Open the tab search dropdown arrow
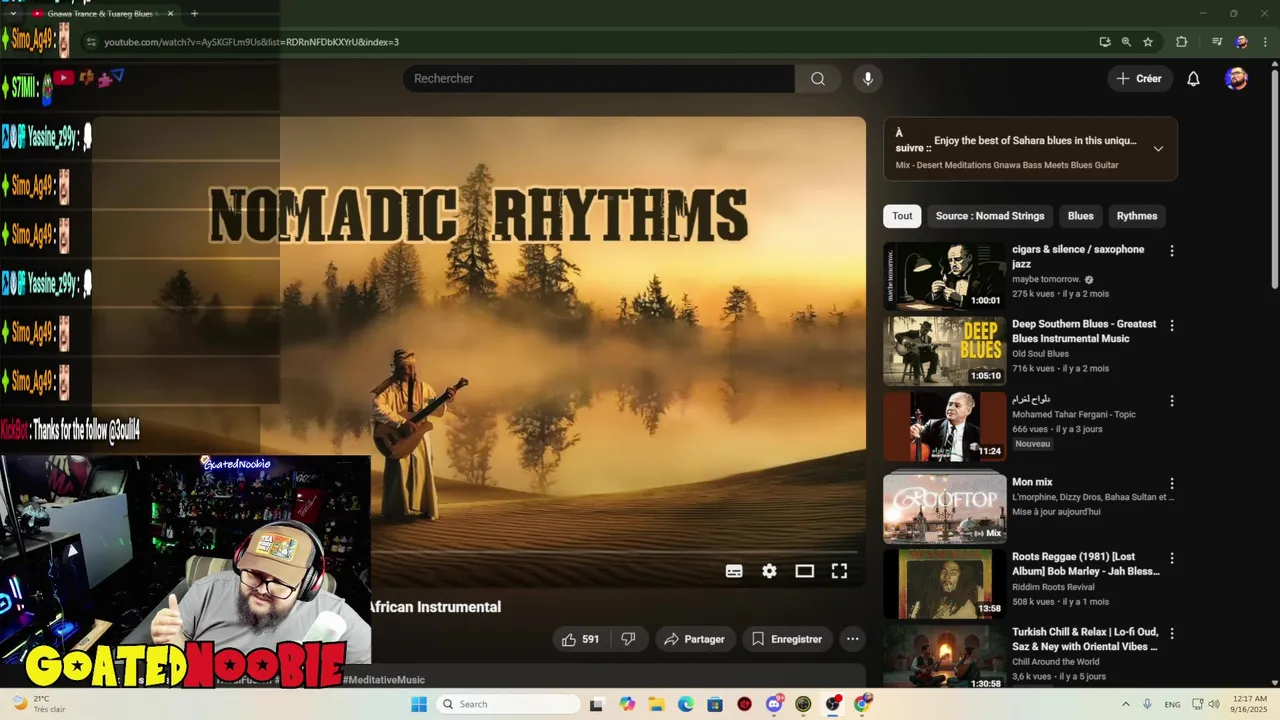Image resolution: width=1280 pixels, height=720 pixels. click(x=13, y=14)
